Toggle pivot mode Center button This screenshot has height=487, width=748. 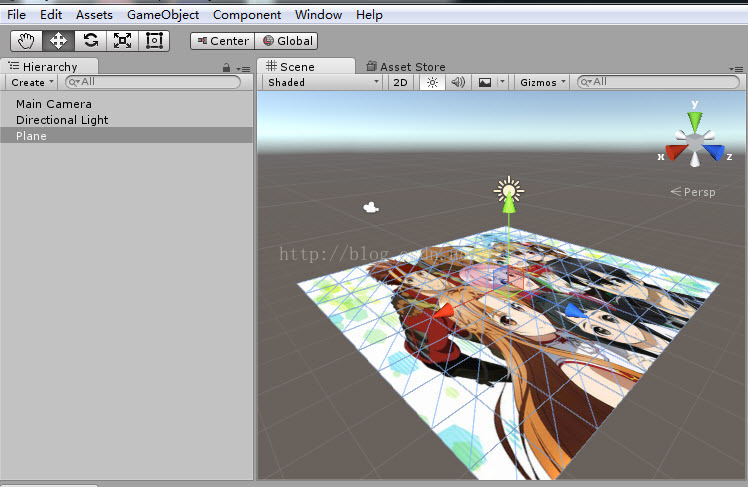[x=223, y=41]
